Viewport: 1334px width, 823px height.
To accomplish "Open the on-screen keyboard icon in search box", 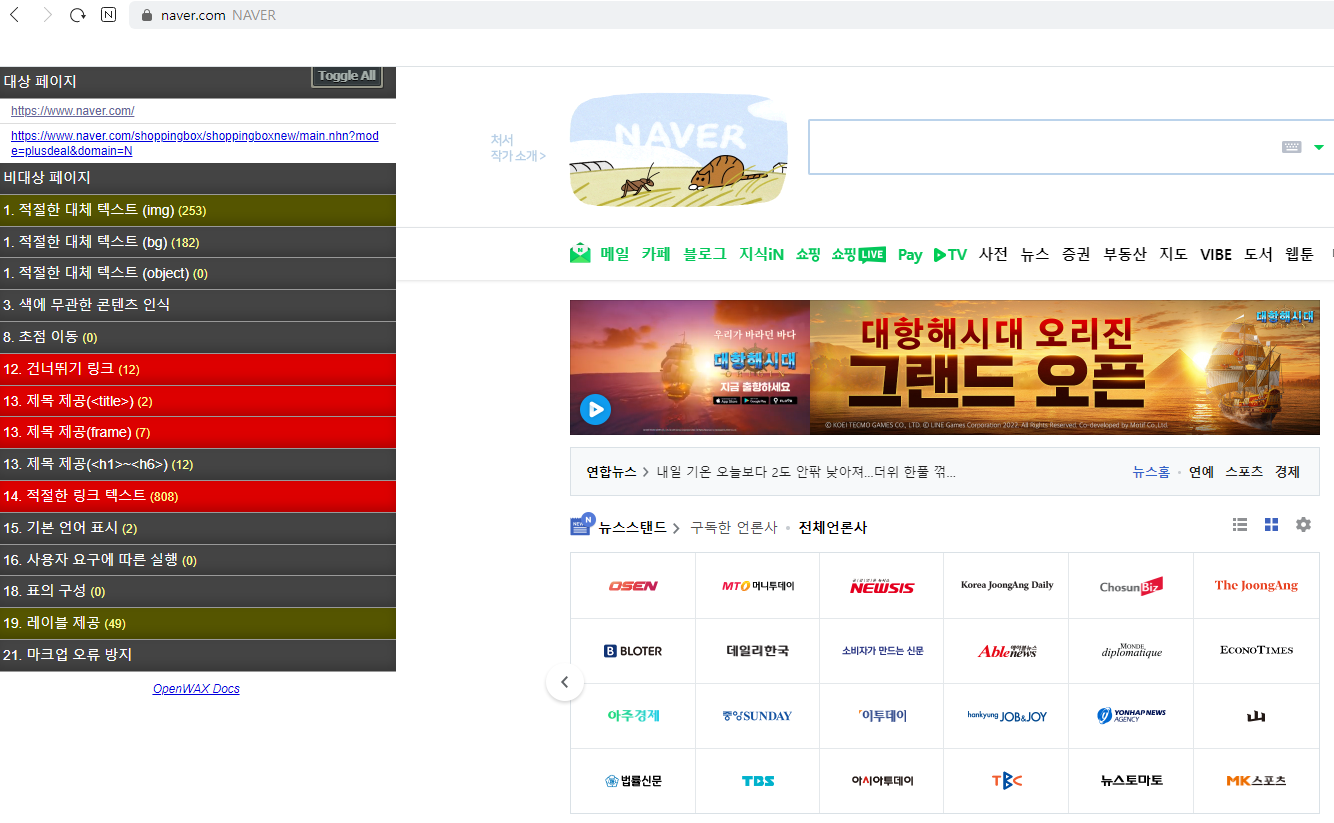I will (1292, 147).
